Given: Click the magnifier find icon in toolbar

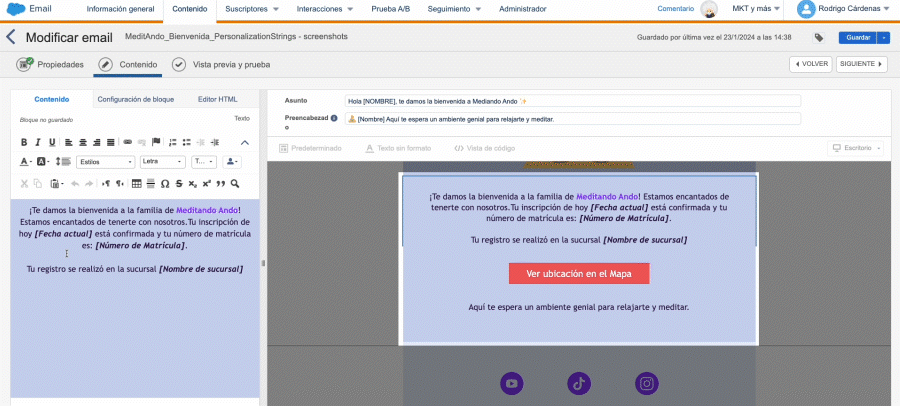Looking at the screenshot, I should (x=235, y=184).
